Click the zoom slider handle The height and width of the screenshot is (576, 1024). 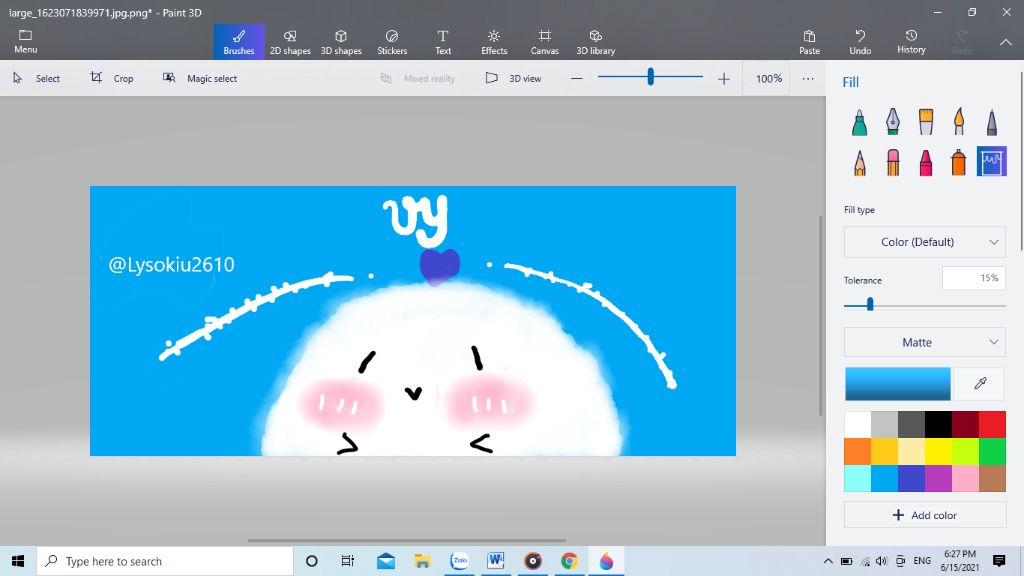coord(650,77)
